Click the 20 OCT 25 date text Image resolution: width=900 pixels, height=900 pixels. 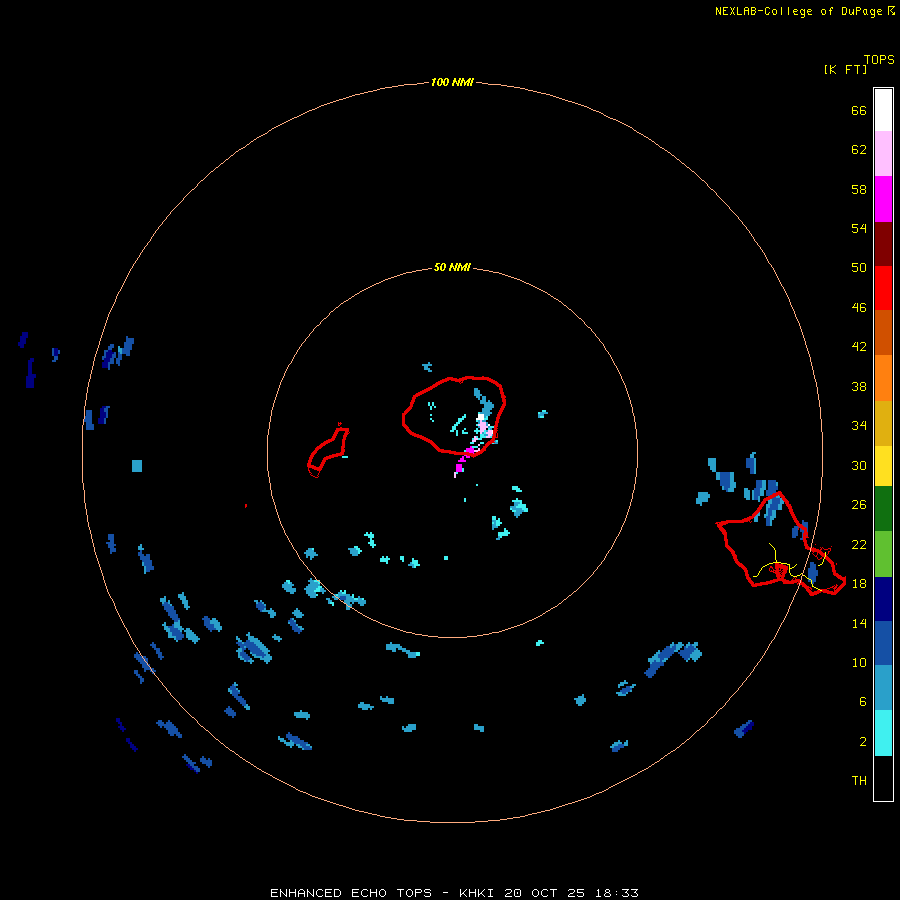pyautogui.click(x=544, y=893)
